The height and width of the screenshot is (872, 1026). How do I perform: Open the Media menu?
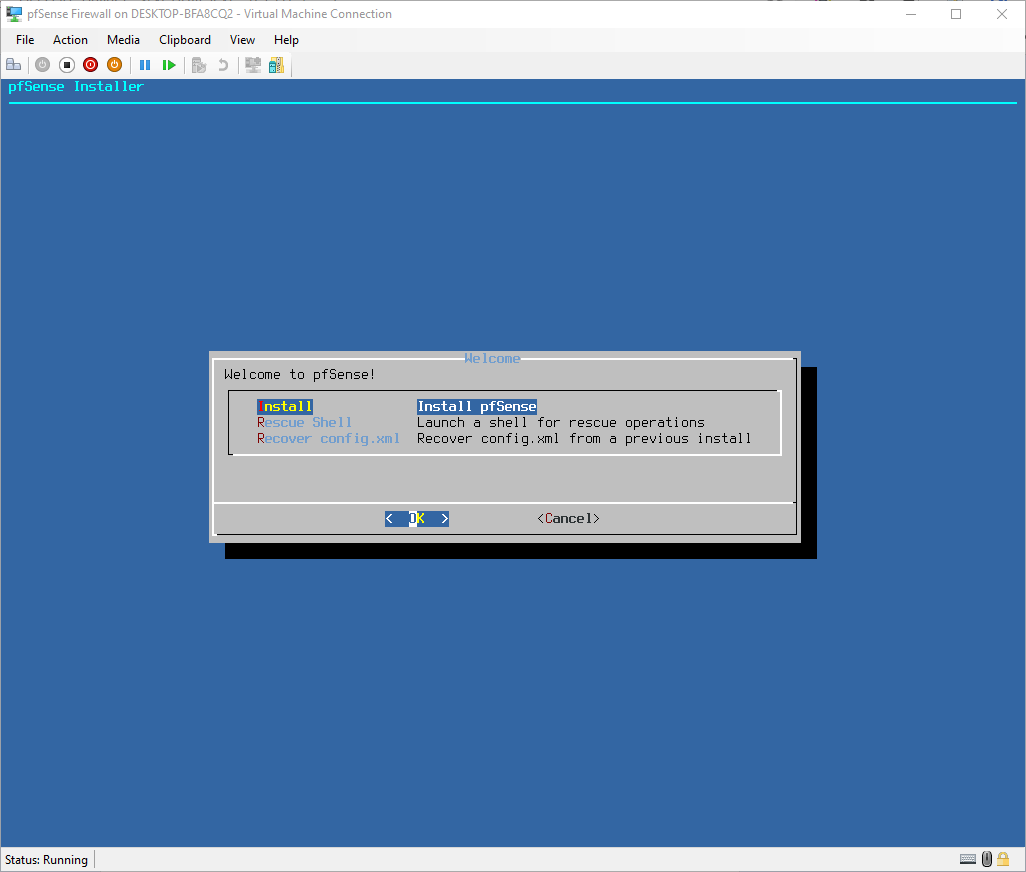click(123, 40)
